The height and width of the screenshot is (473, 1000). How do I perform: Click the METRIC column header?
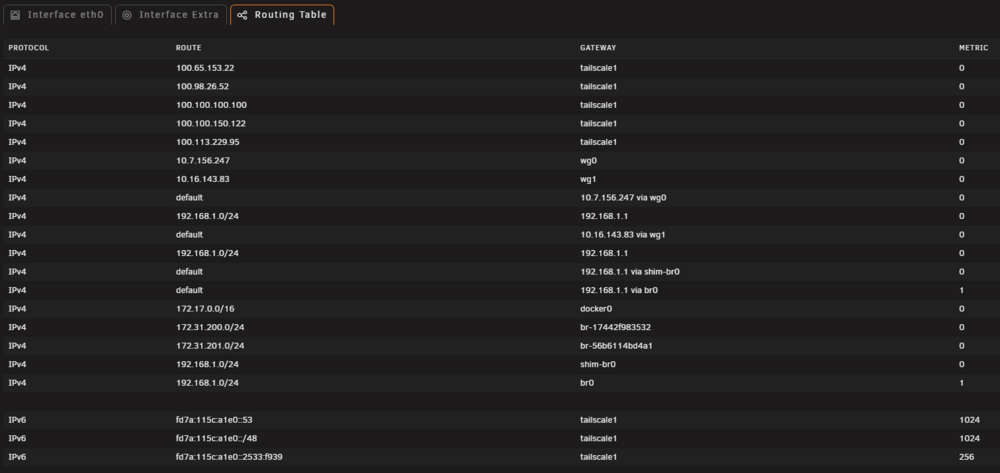(x=973, y=48)
